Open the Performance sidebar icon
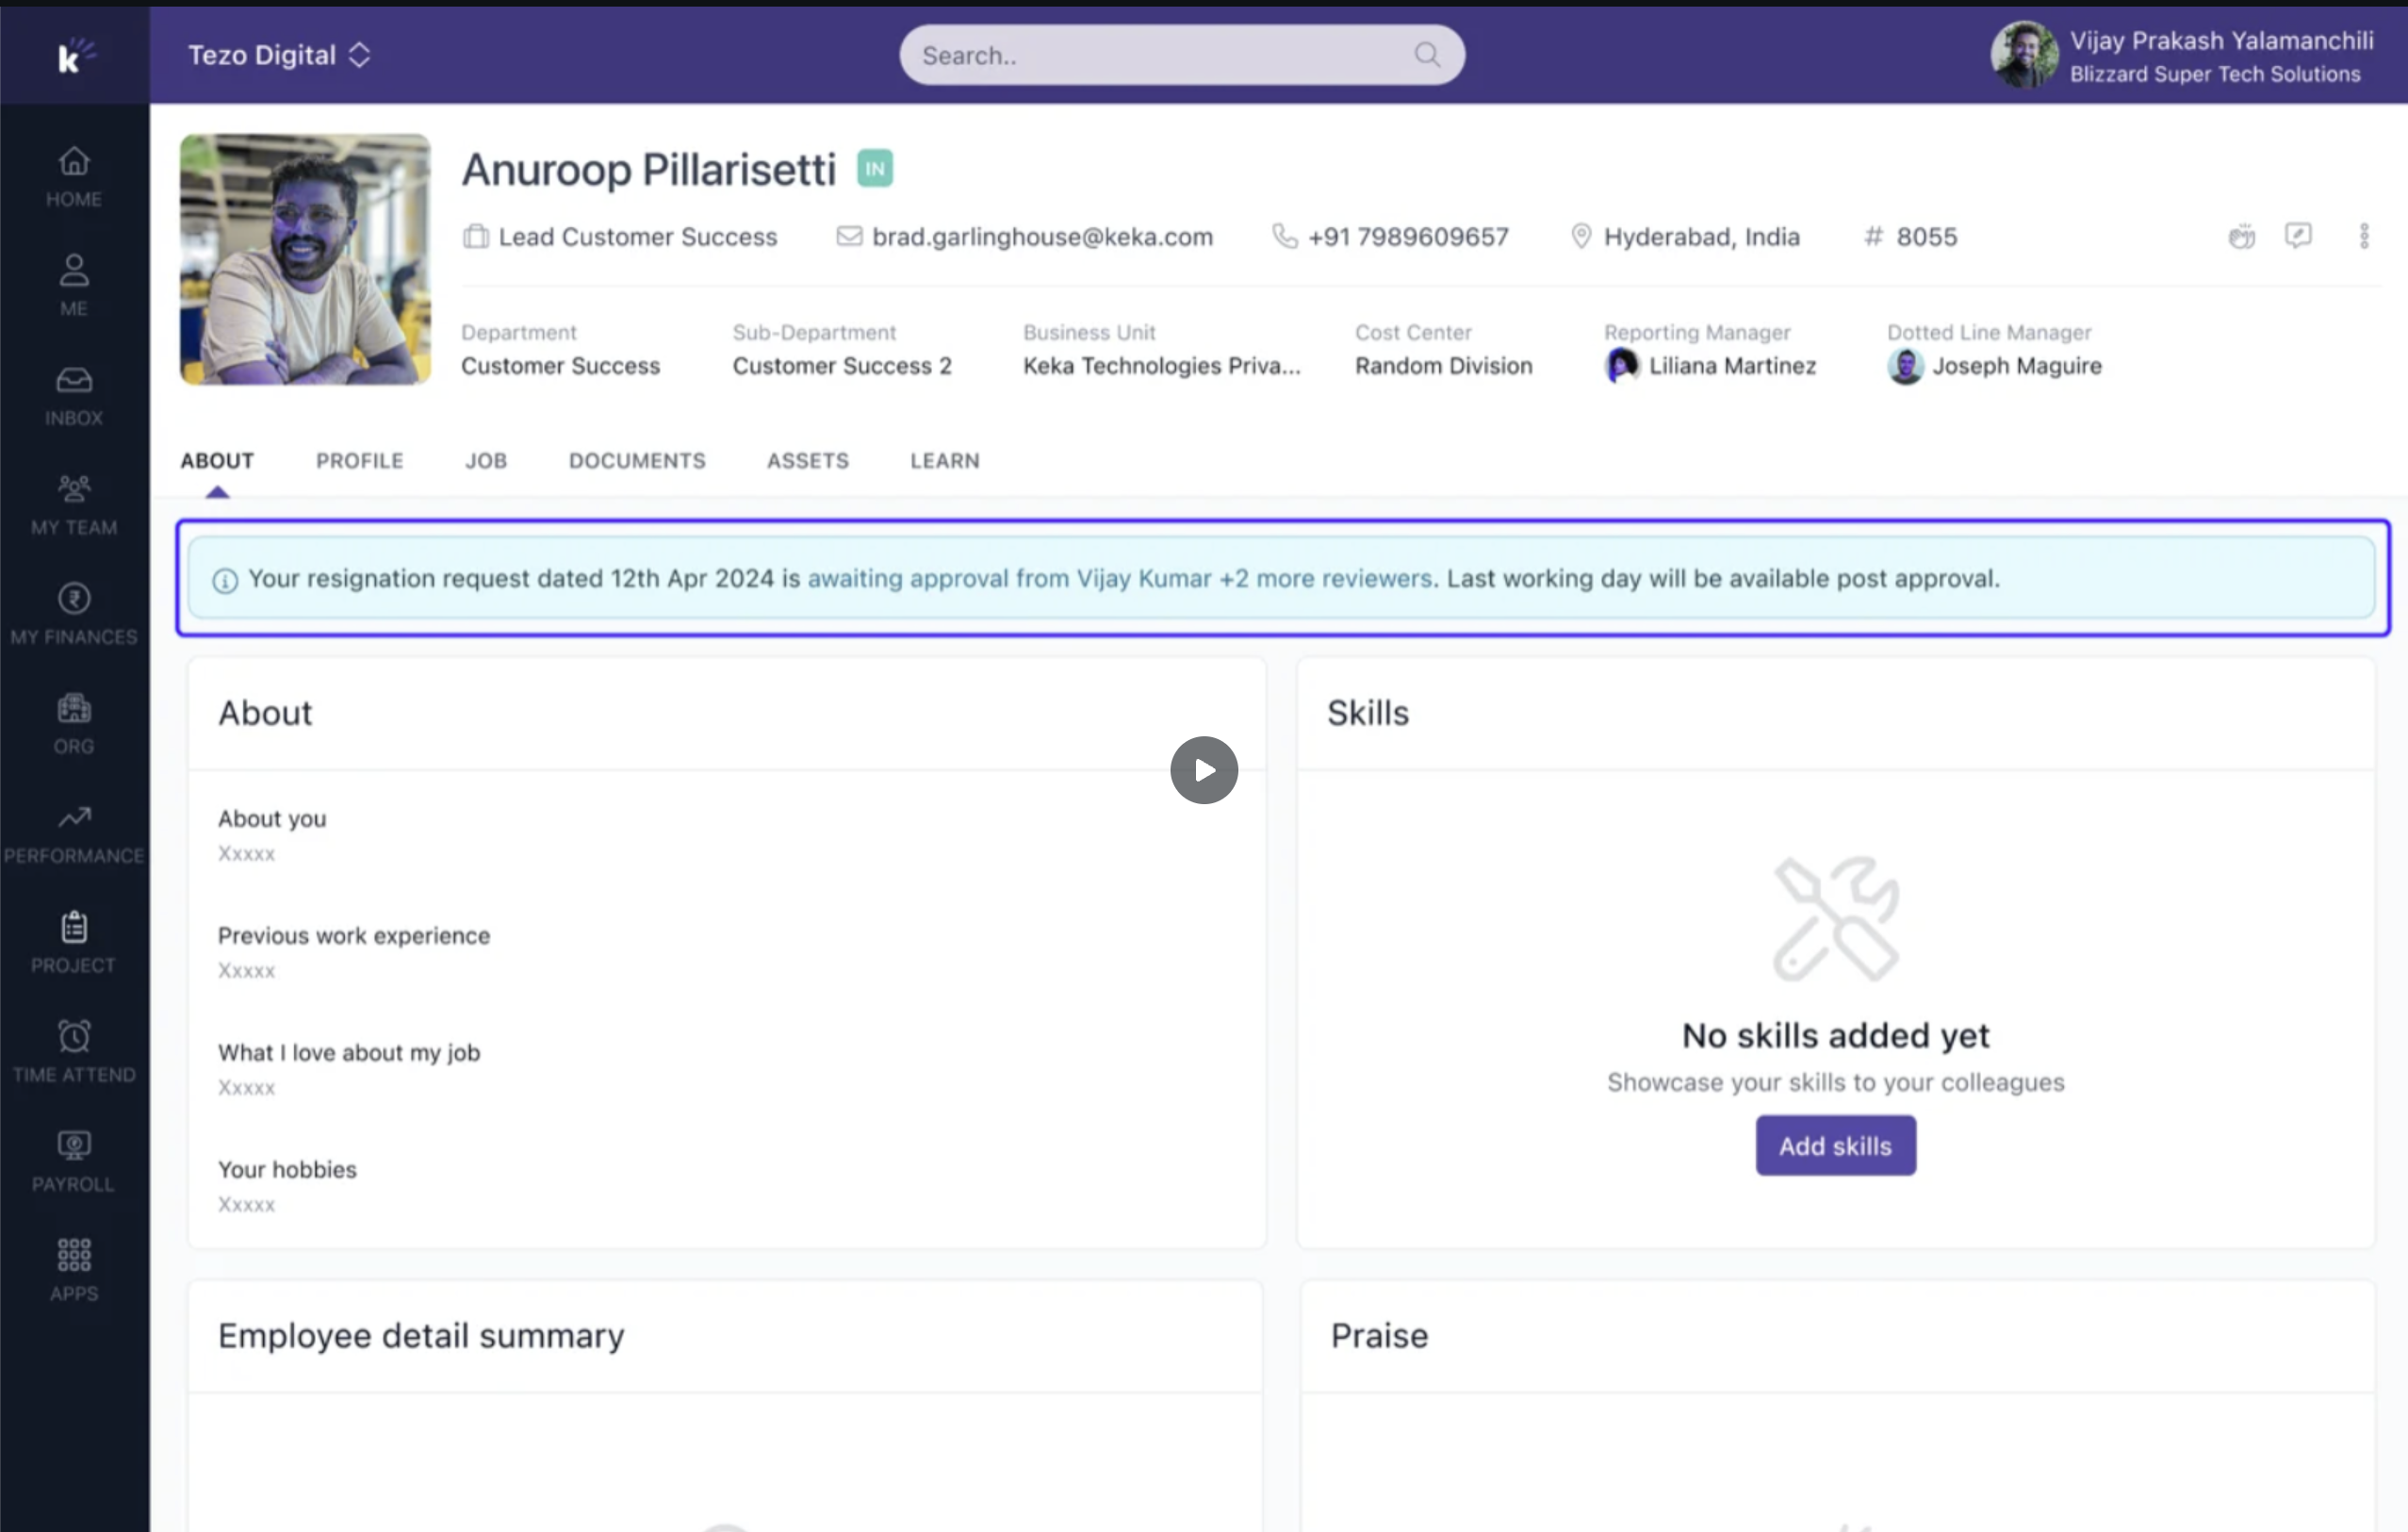Screen dimensions: 2408x1532 tap(74, 832)
